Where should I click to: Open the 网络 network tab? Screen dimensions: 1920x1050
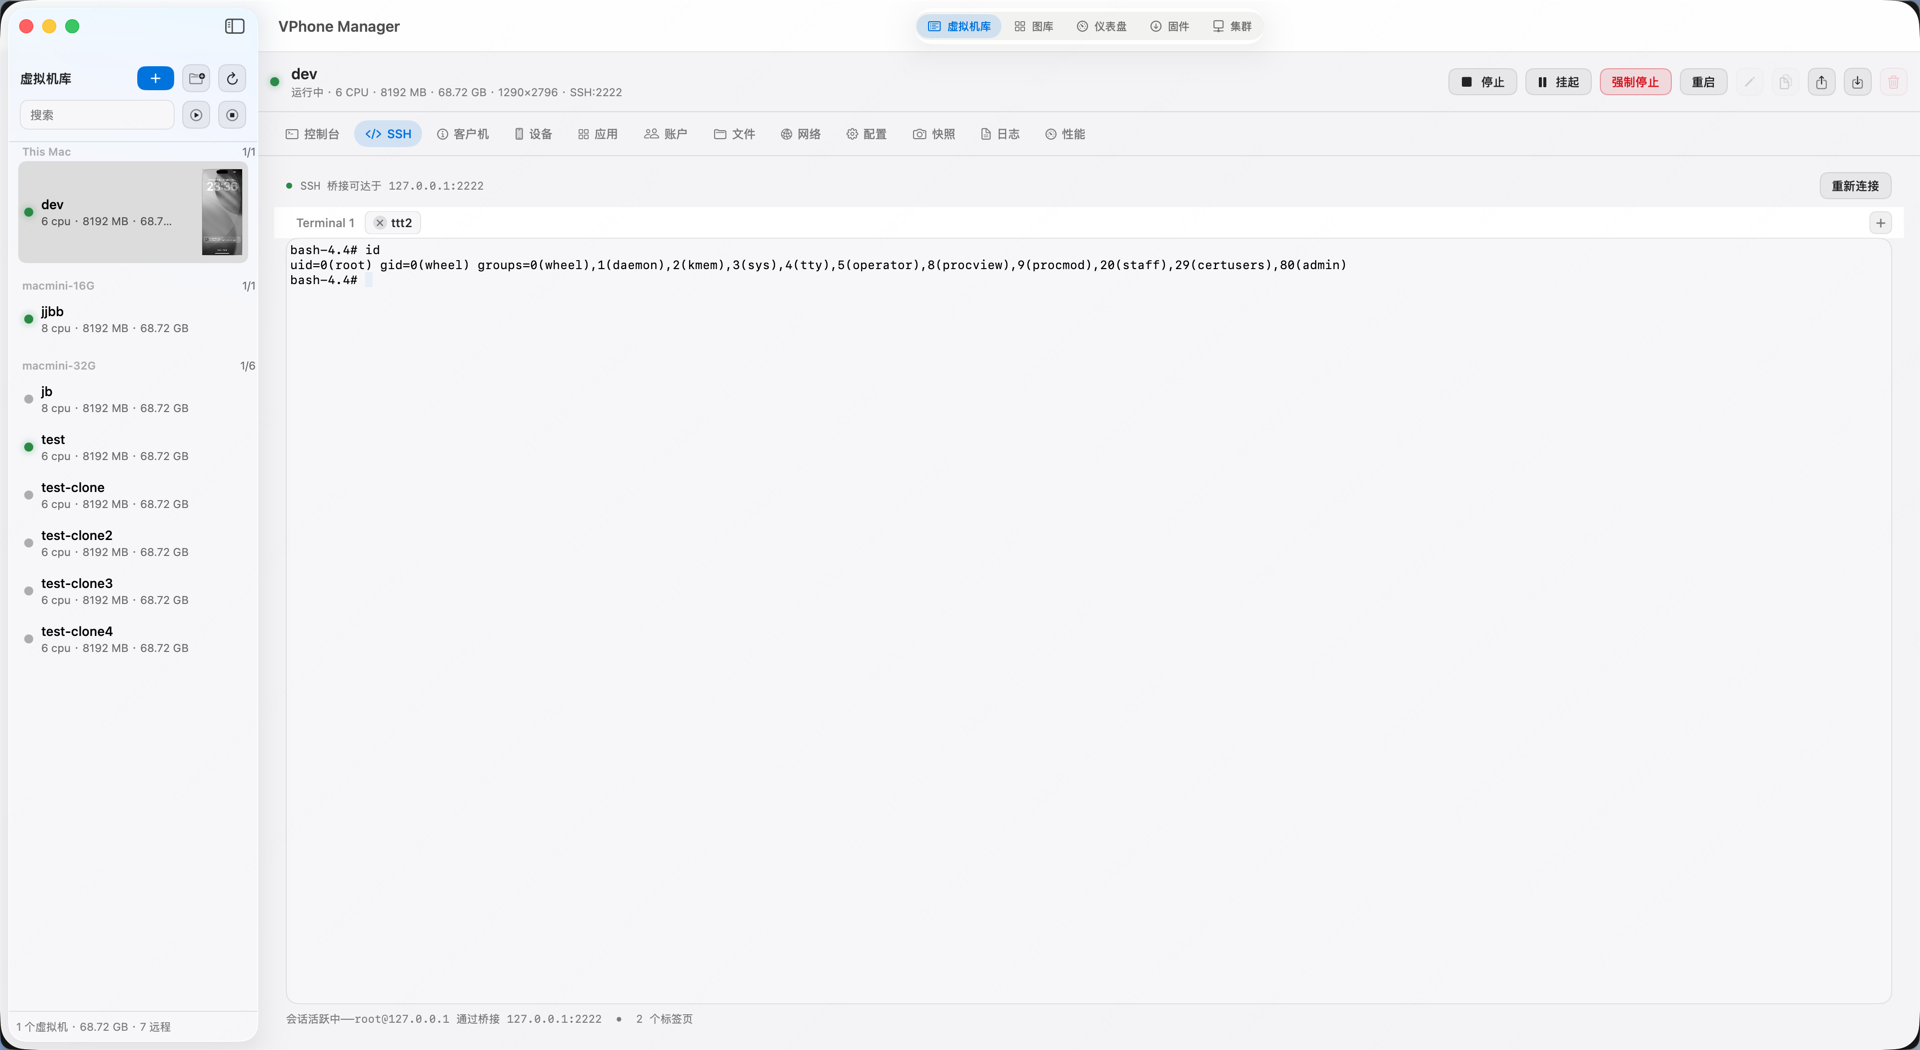pos(801,134)
